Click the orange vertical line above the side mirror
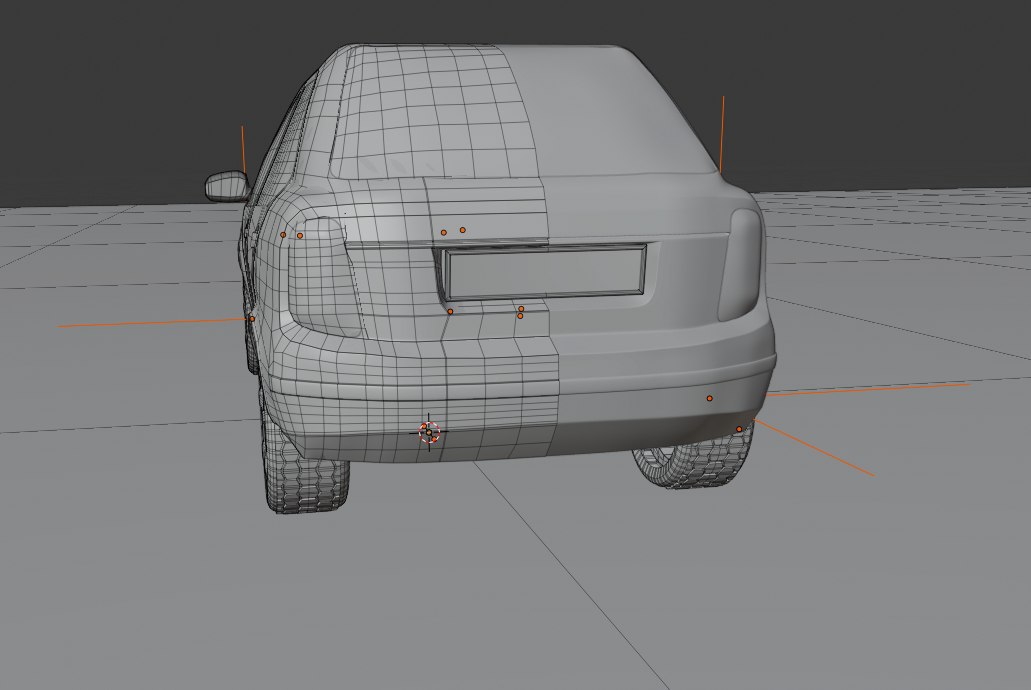 (243, 150)
